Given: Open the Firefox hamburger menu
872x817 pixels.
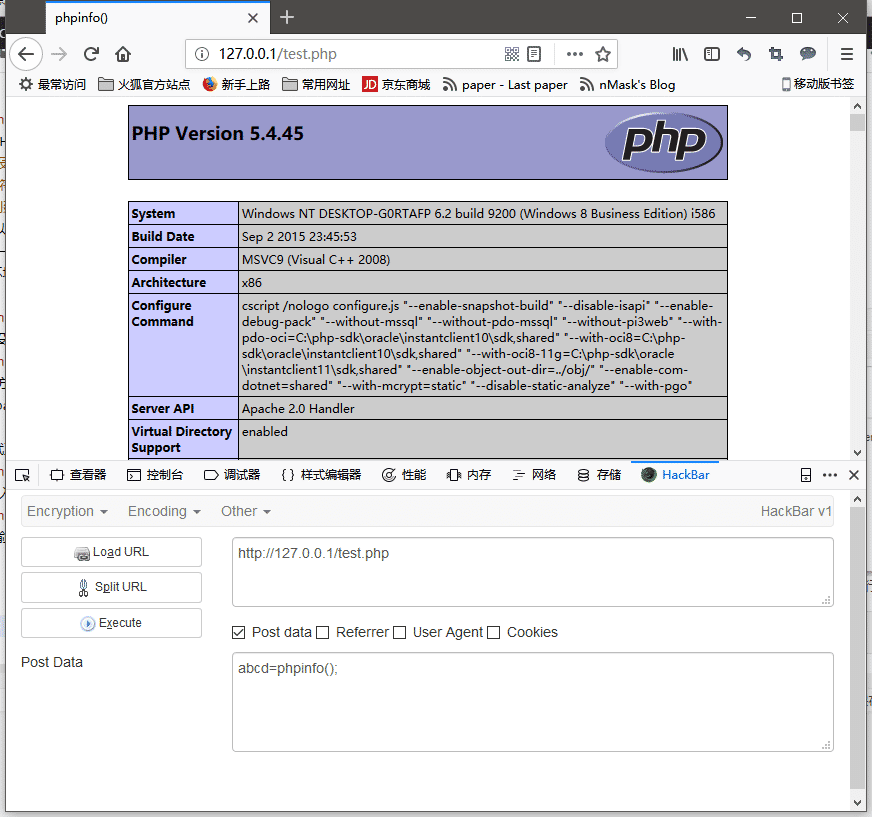Looking at the screenshot, I should (x=847, y=54).
